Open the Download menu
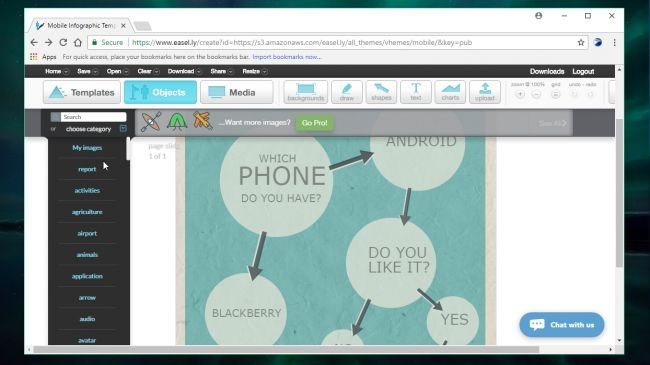Screen dimensions: 650x365 click(184, 71)
